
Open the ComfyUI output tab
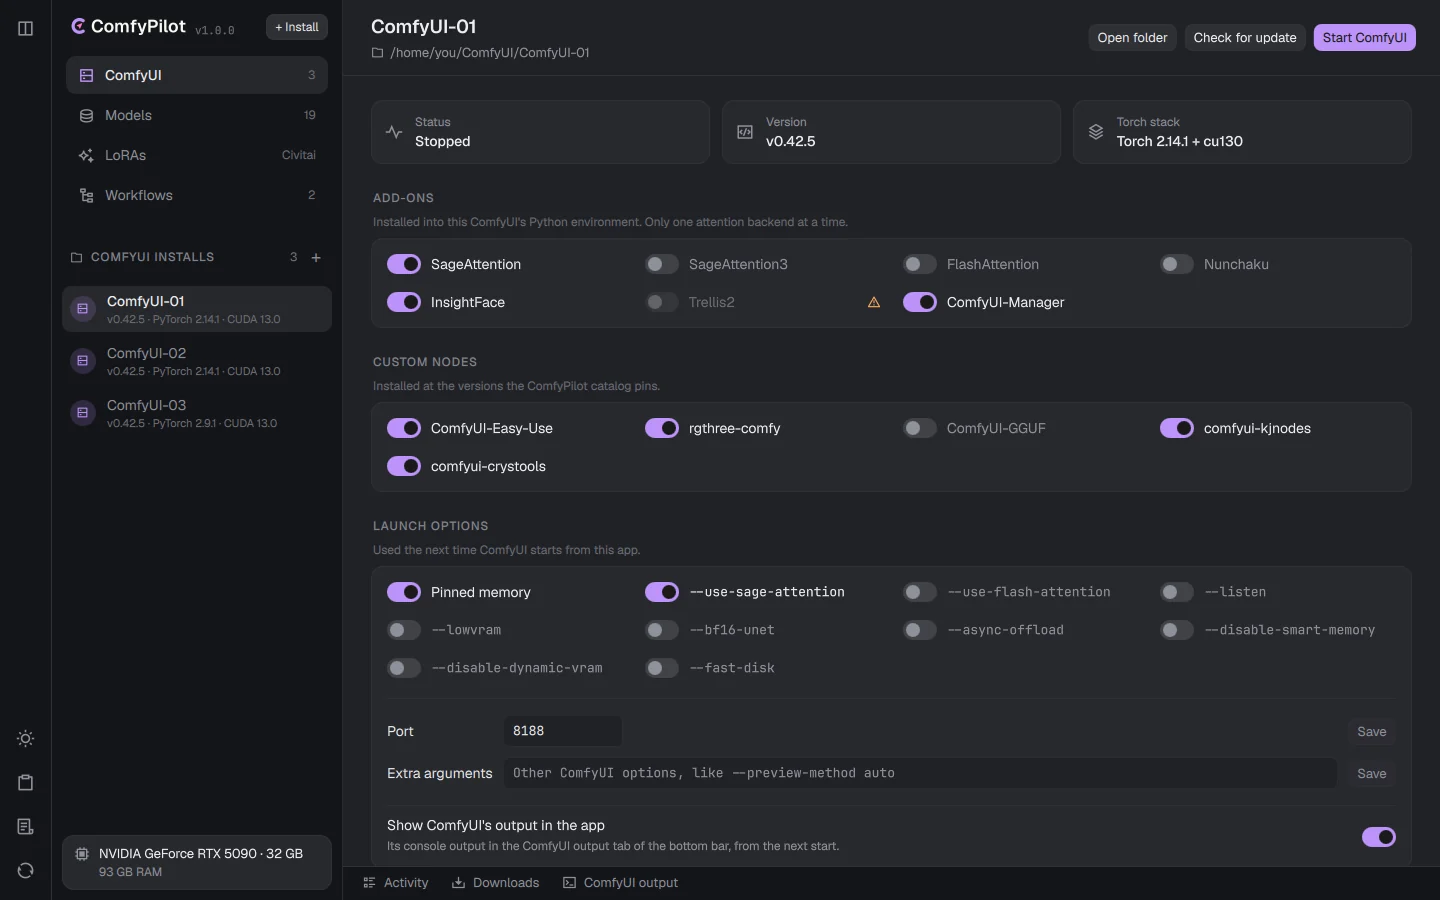coord(621,883)
